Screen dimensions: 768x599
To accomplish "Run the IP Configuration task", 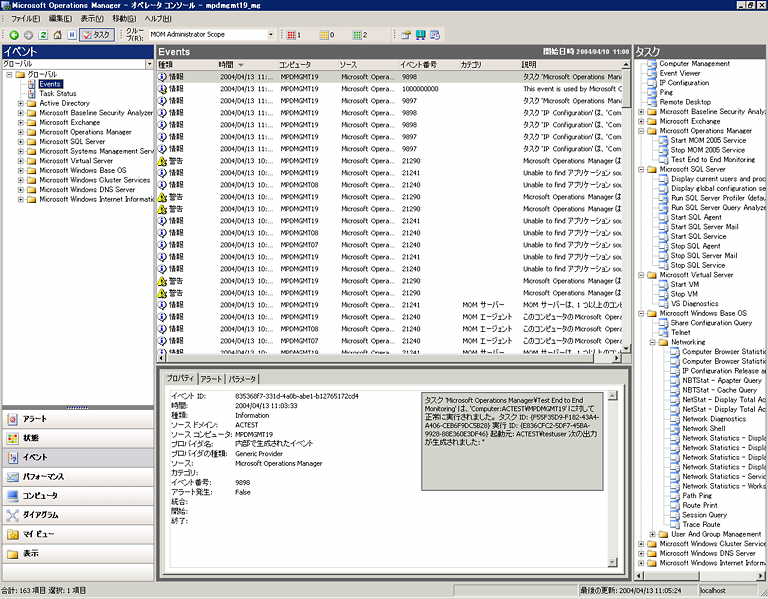I will (684, 83).
